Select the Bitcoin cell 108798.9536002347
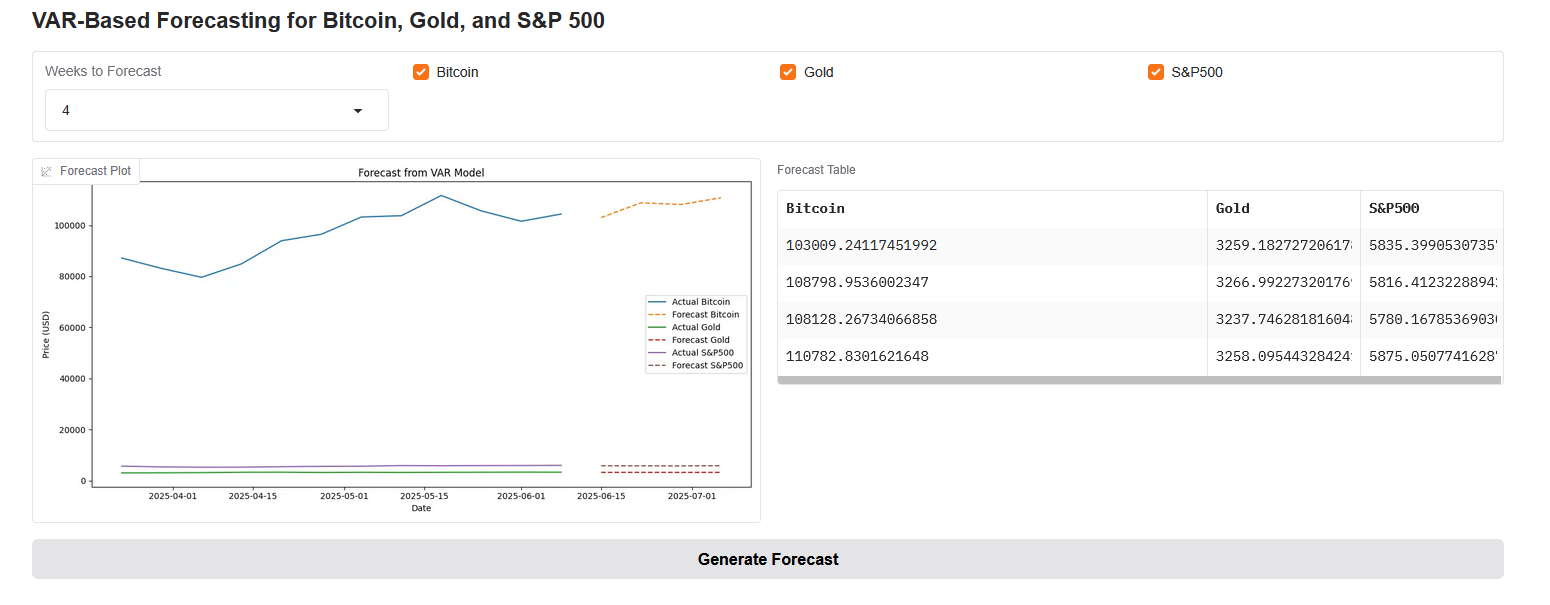Viewport: 1550px width, 605px height. point(858,283)
